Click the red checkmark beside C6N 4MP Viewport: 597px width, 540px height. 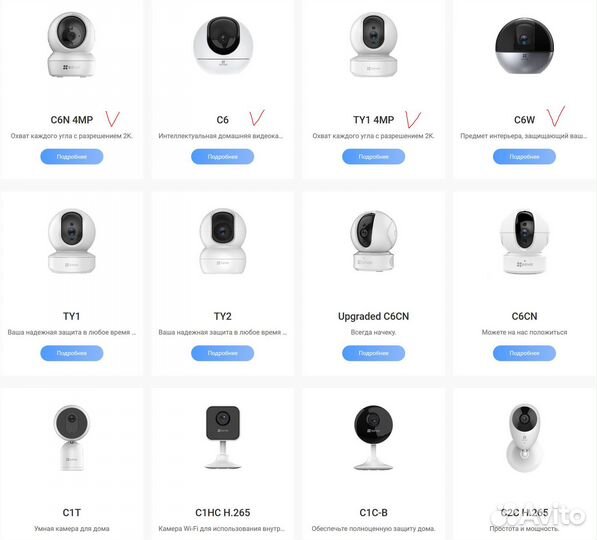coord(113,119)
